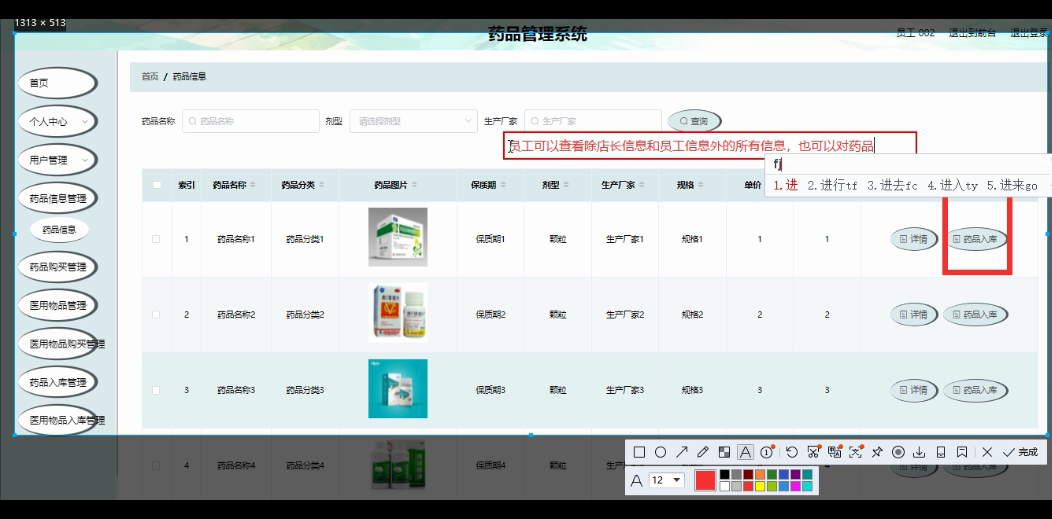Sort table by 药品分类 column
This screenshot has width=1052, height=519.
tap(321, 185)
